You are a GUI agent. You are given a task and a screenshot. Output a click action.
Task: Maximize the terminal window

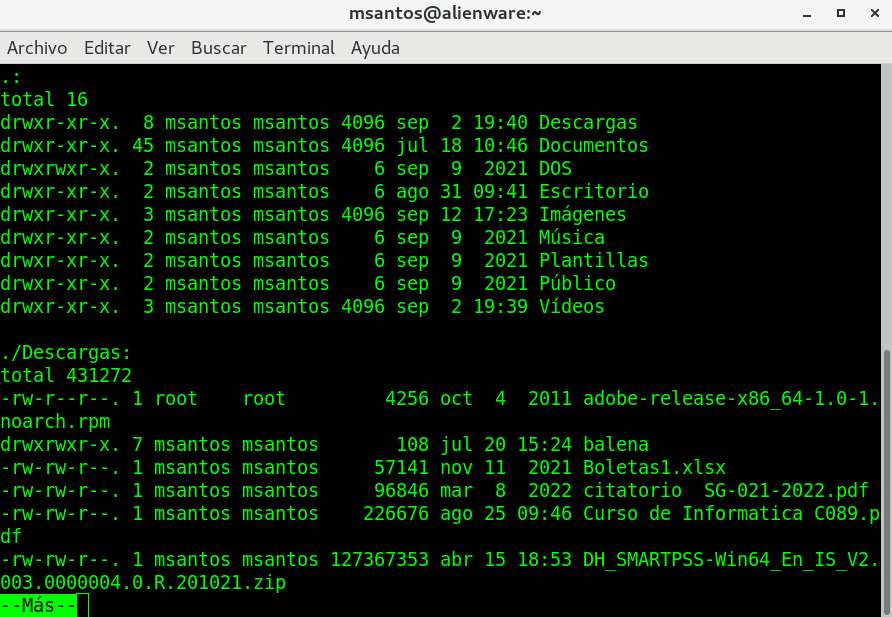point(841,14)
